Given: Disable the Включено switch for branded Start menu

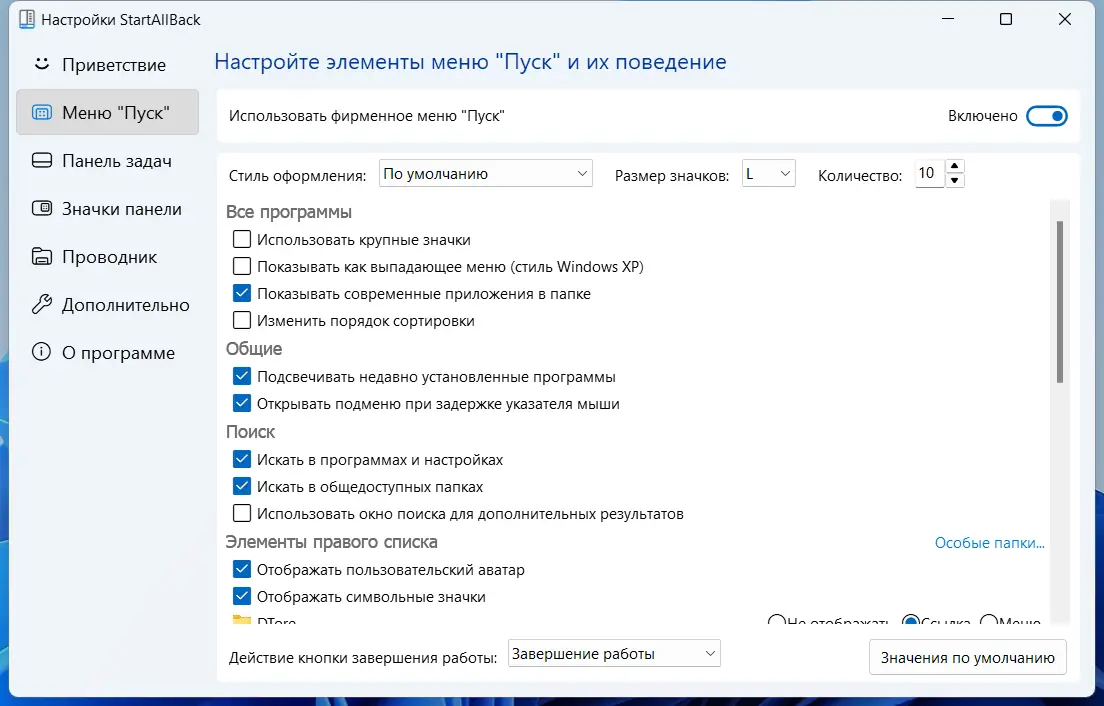Looking at the screenshot, I should (1047, 115).
